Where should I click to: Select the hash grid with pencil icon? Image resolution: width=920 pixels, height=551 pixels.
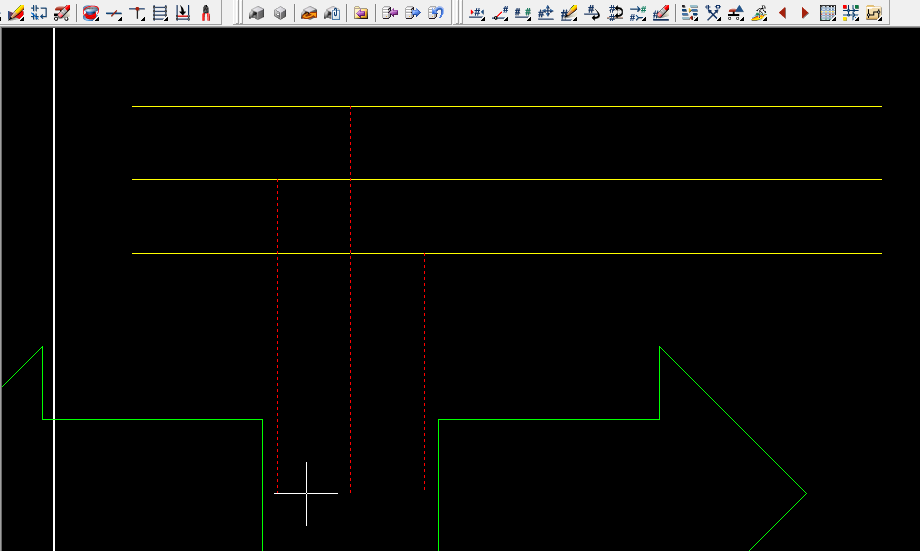(569, 13)
